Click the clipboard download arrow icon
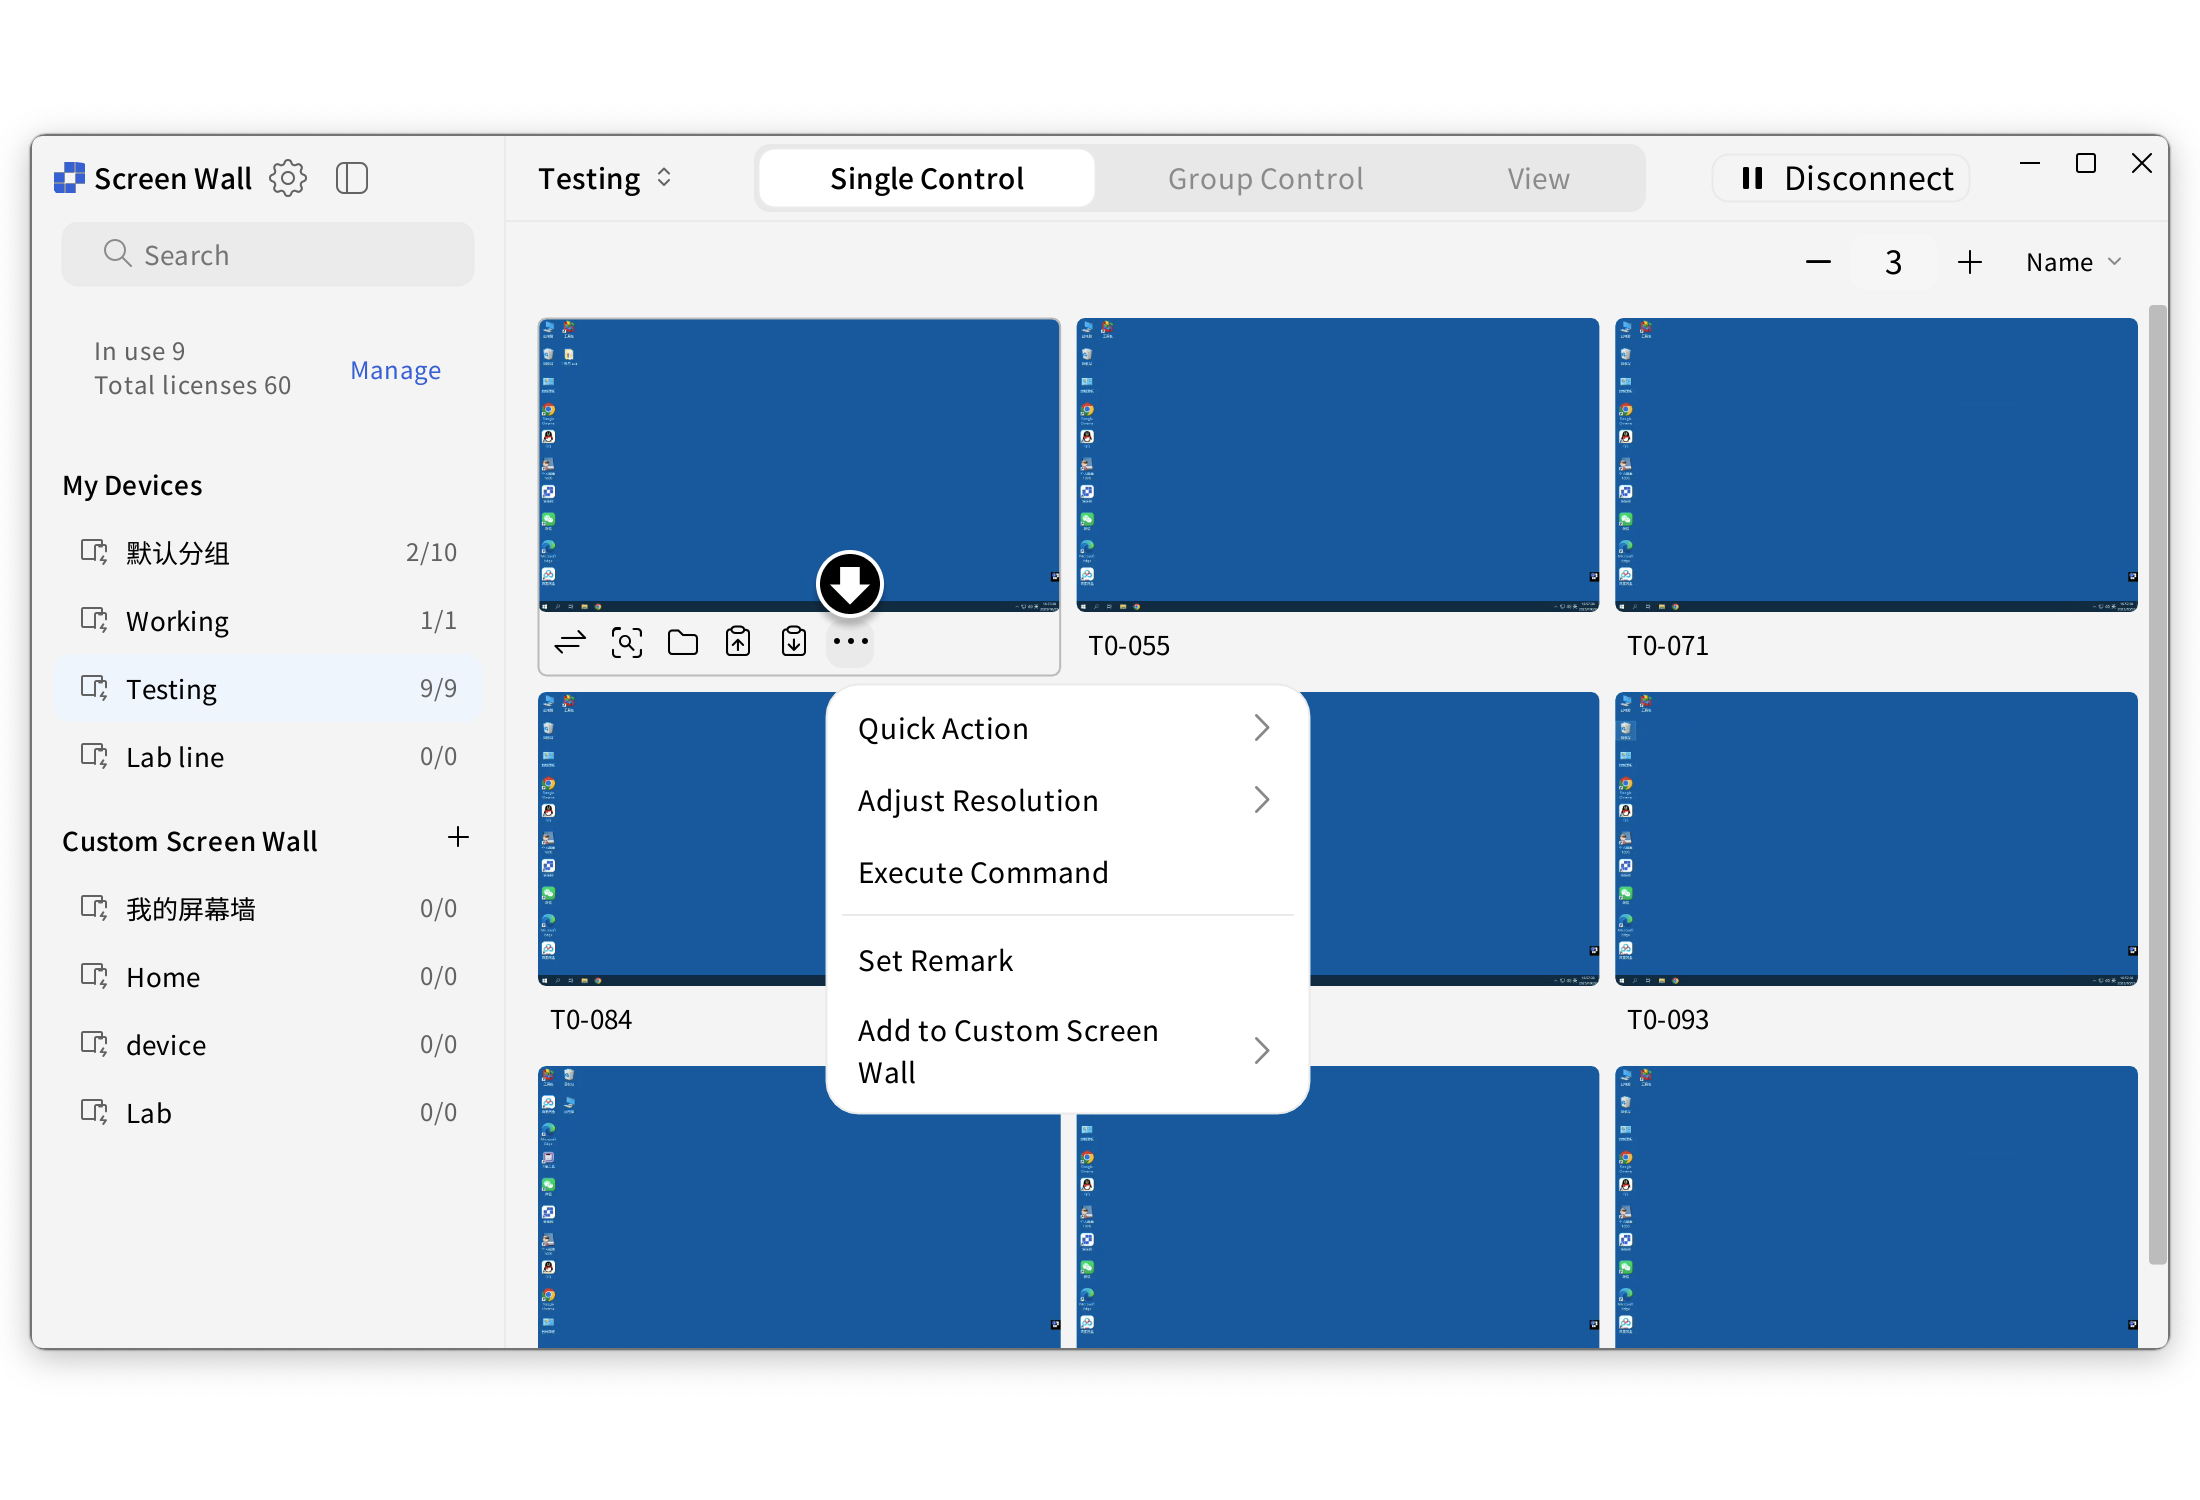This screenshot has width=2200, height=1500. click(x=794, y=642)
